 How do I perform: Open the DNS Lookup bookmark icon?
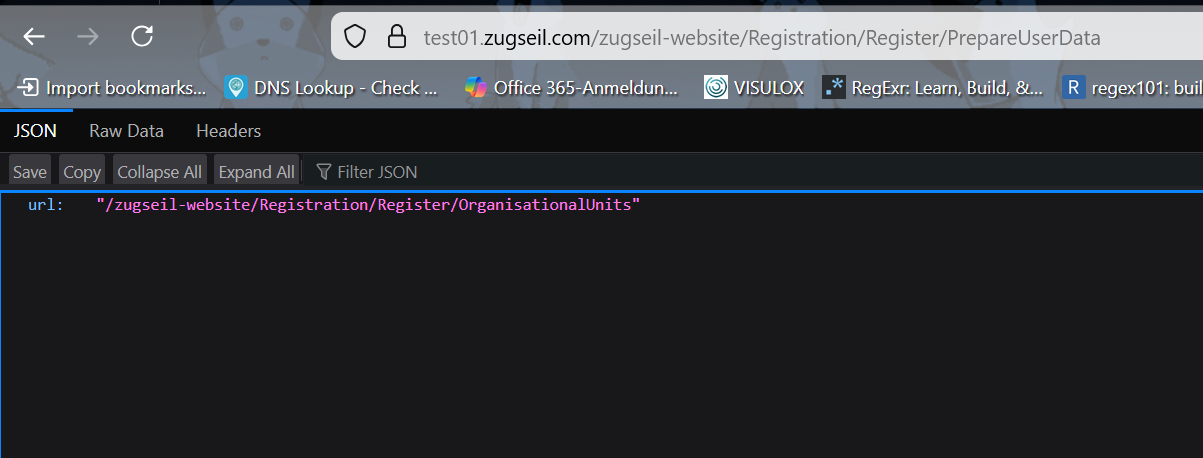click(x=236, y=88)
